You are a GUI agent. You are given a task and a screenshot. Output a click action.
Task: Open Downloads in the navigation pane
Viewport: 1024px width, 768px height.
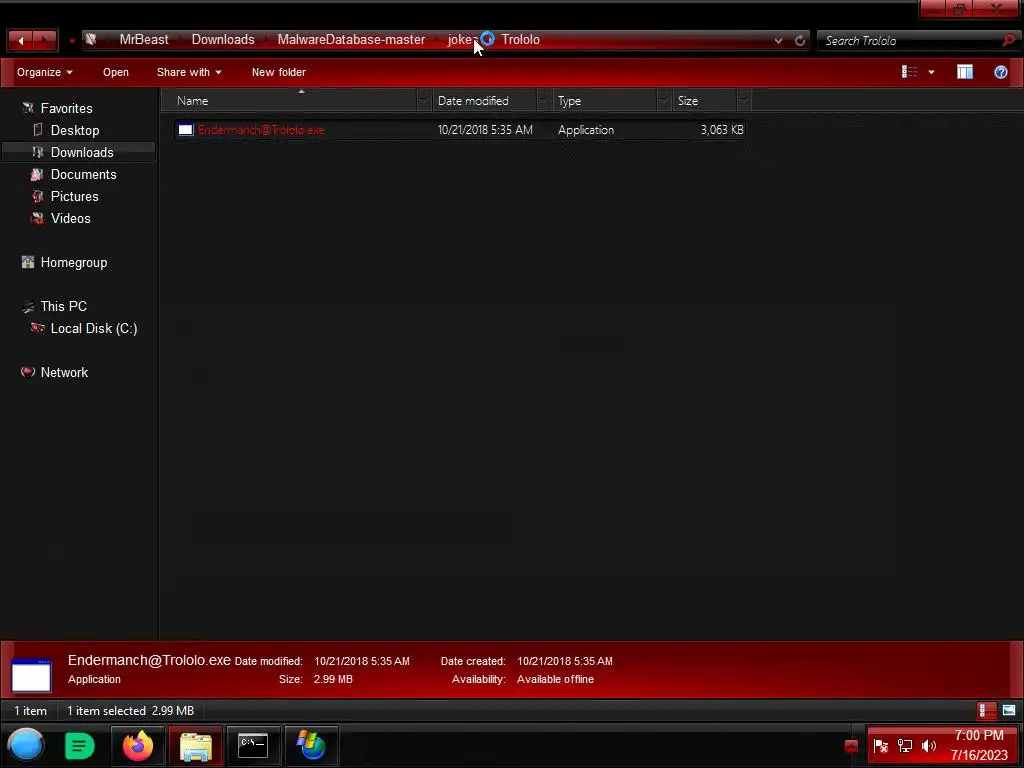[82, 152]
